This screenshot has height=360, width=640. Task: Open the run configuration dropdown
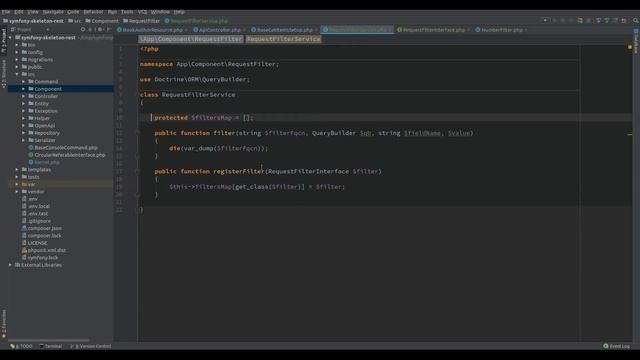click(x=545, y=20)
